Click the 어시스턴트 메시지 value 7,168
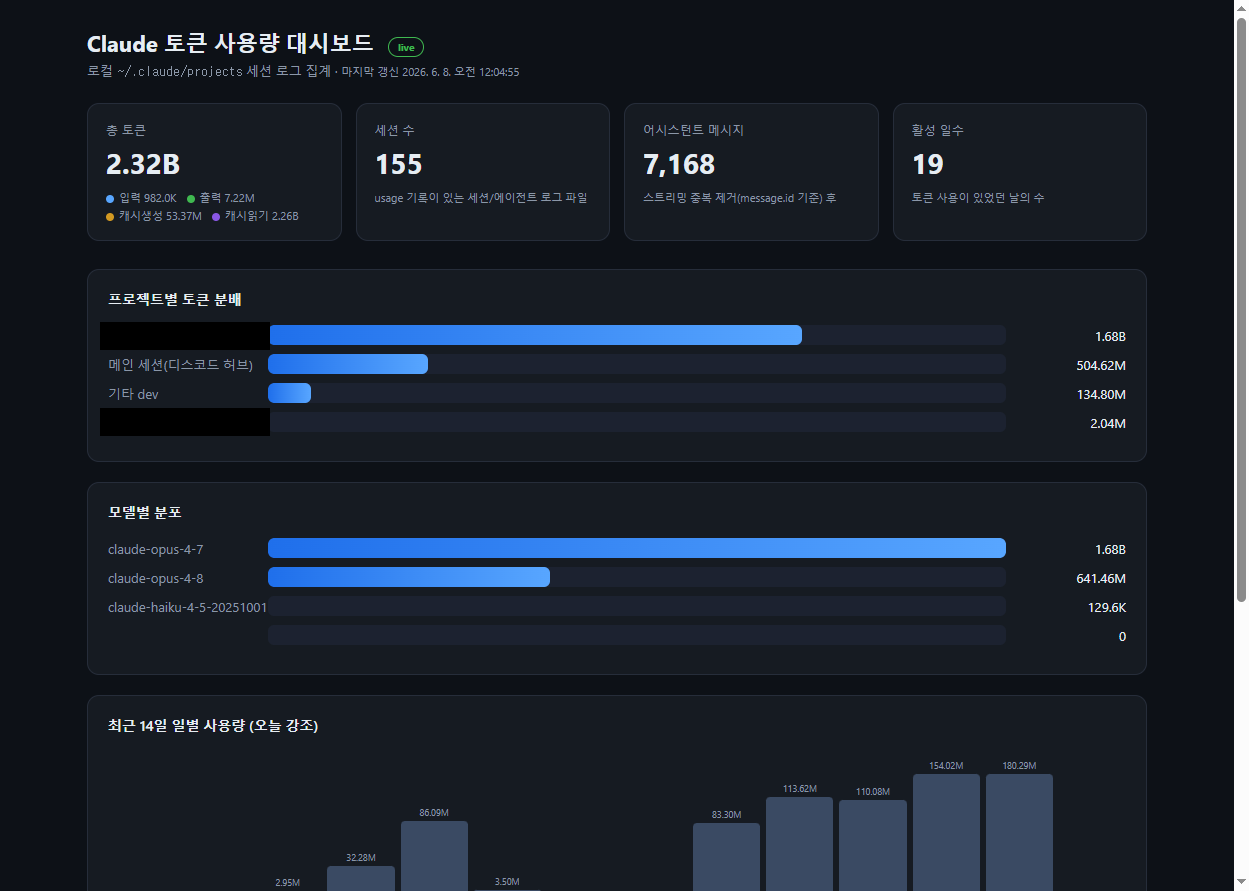The height and width of the screenshot is (891, 1249). coord(679,164)
